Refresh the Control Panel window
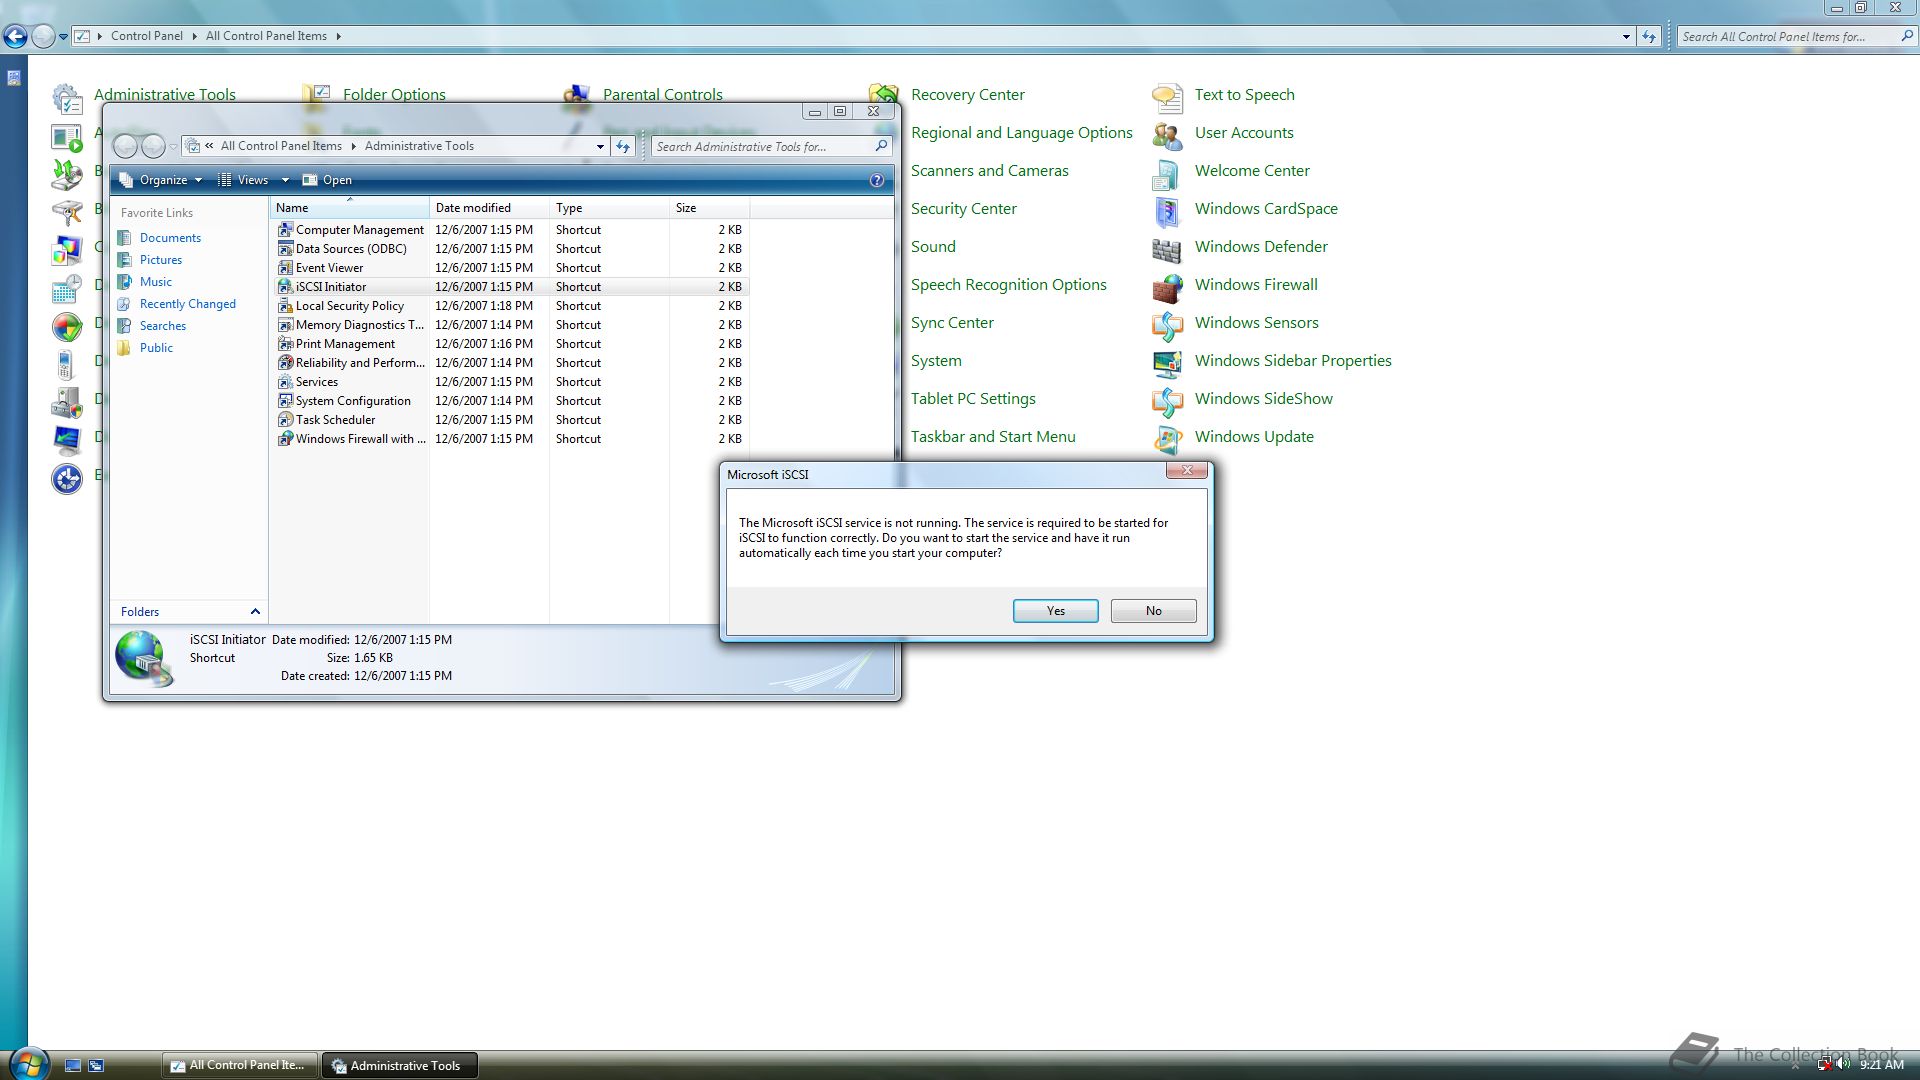Viewport: 1920px width, 1080px height. (x=1649, y=36)
